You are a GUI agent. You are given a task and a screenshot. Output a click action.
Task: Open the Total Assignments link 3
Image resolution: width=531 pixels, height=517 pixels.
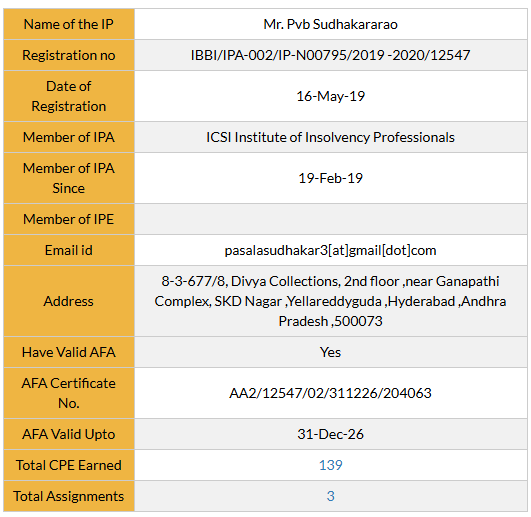pyautogui.click(x=330, y=496)
